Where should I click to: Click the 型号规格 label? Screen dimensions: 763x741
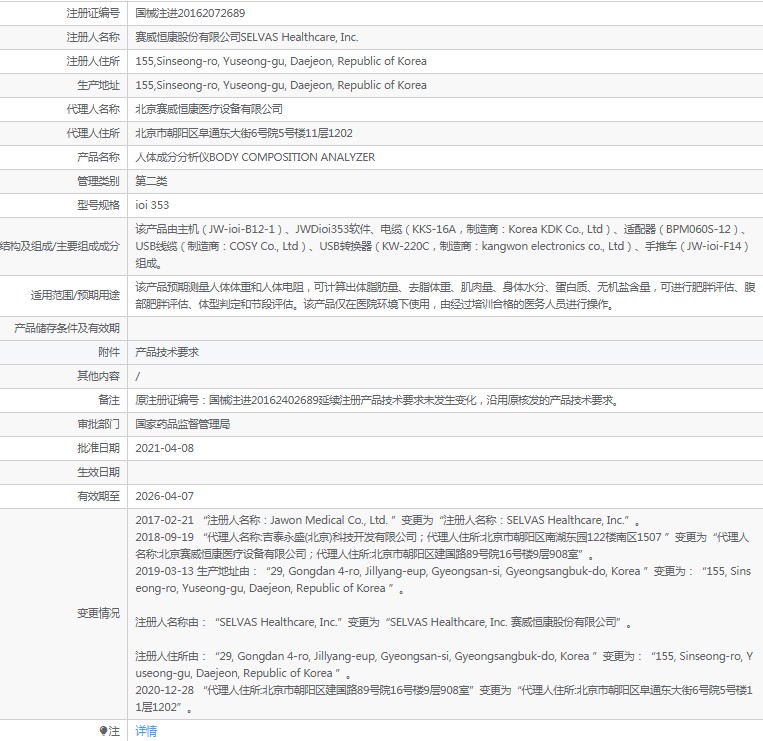[98, 205]
